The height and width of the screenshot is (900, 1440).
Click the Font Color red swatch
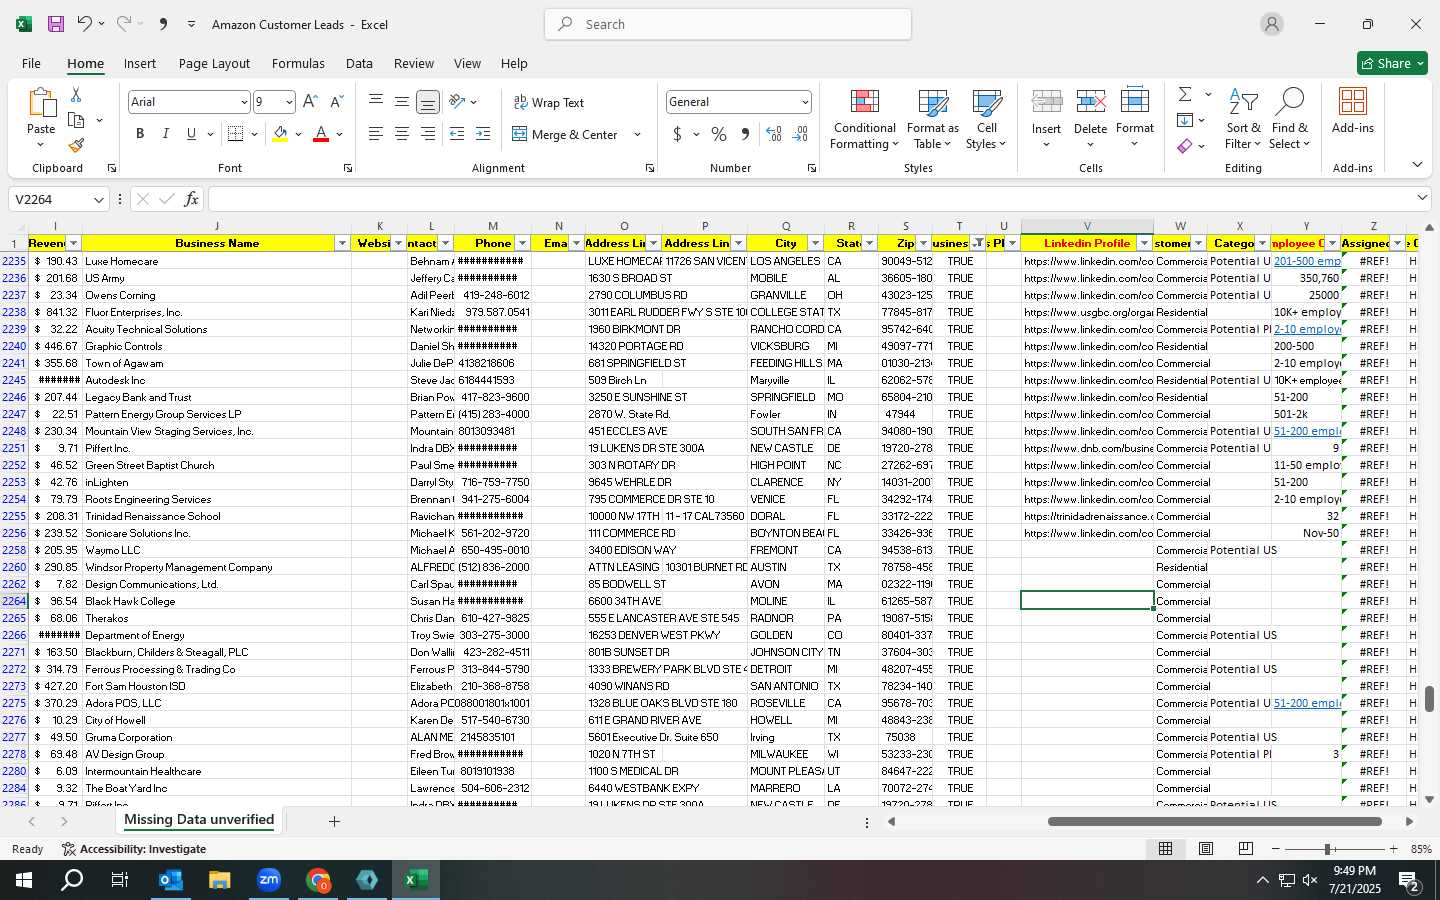321,134
